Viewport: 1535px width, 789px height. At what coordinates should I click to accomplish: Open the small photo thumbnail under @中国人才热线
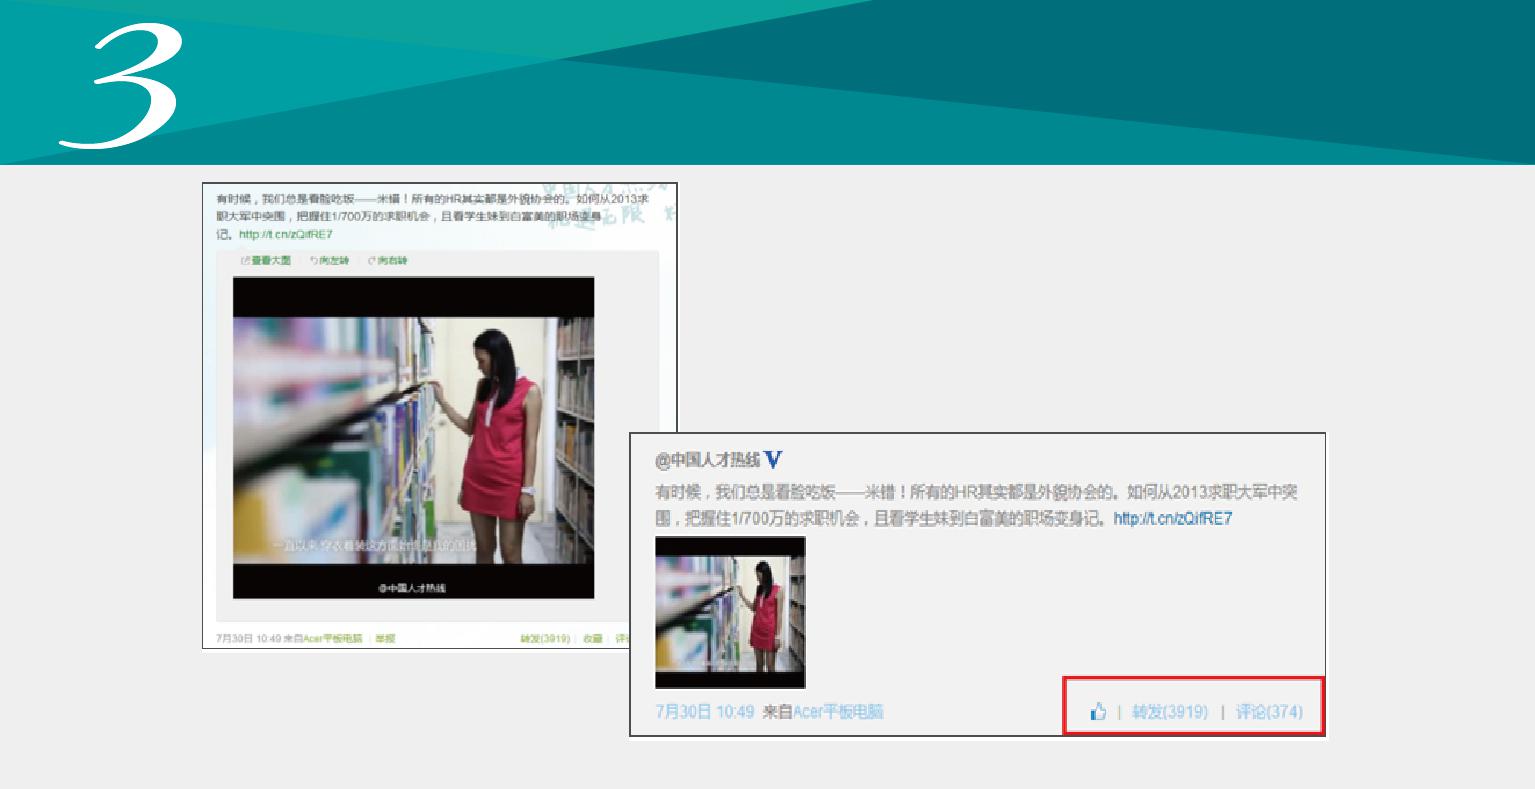730,612
